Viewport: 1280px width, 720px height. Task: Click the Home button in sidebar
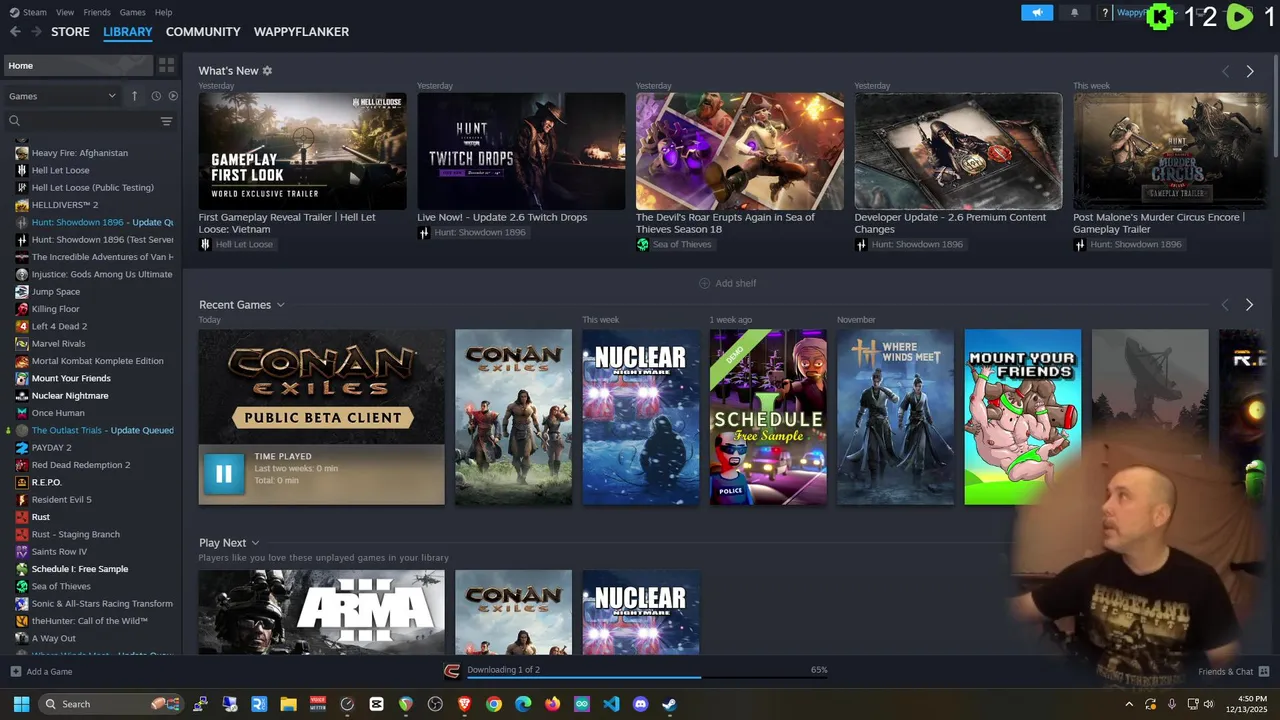(77, 65)
